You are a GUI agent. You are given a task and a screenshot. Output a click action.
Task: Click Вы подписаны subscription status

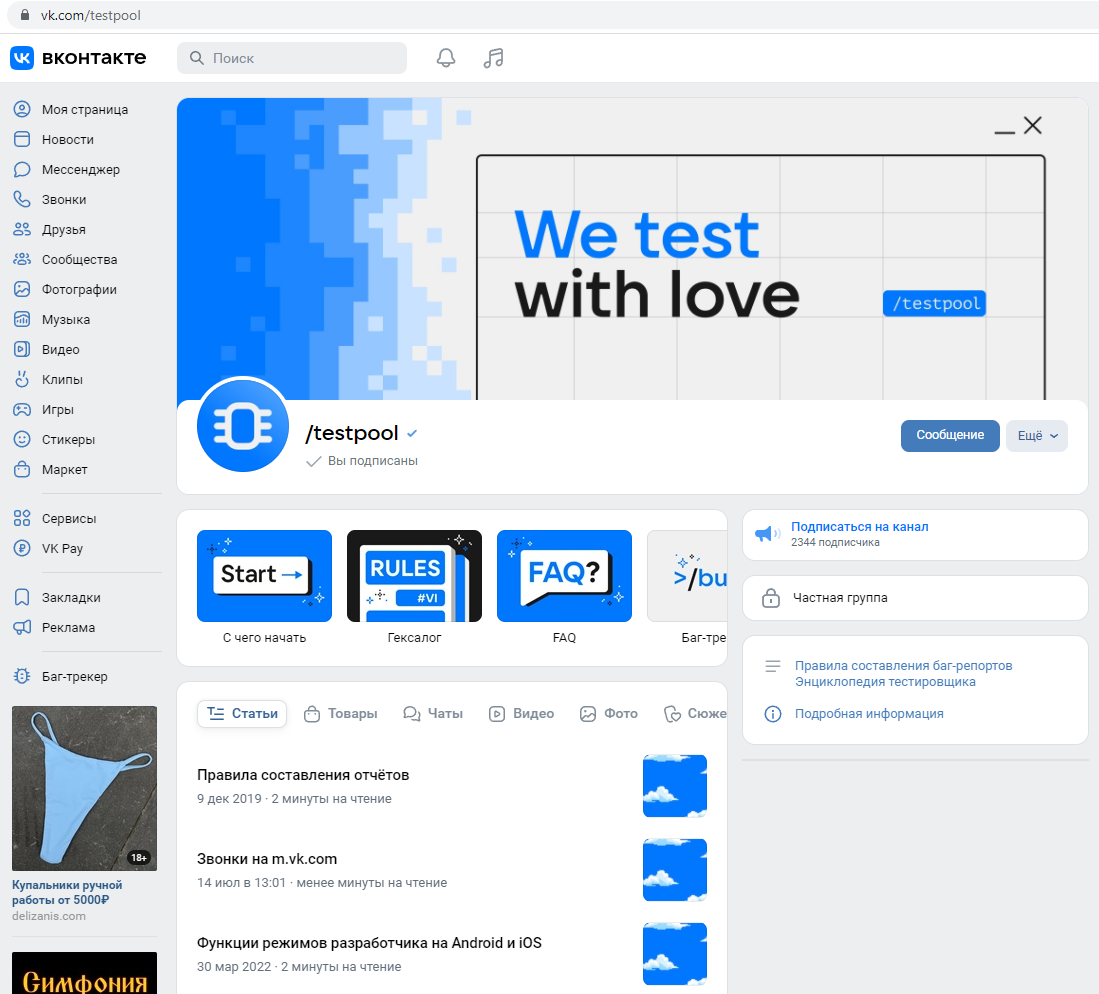coord(362,461)
